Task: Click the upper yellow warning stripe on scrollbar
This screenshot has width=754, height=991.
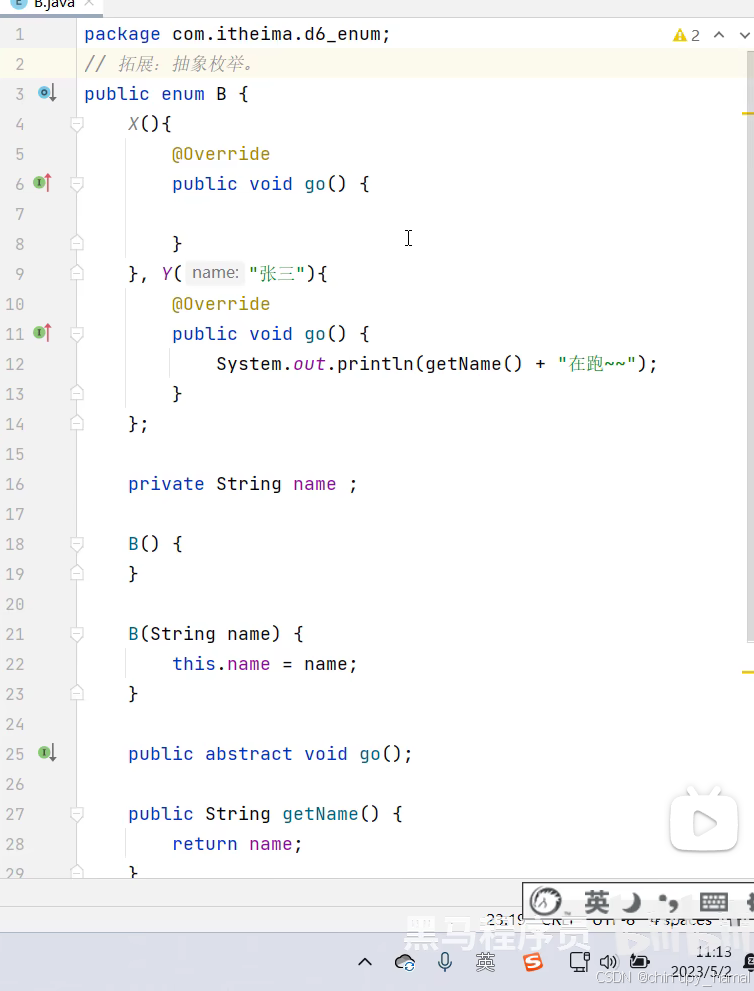Action: 748,114
